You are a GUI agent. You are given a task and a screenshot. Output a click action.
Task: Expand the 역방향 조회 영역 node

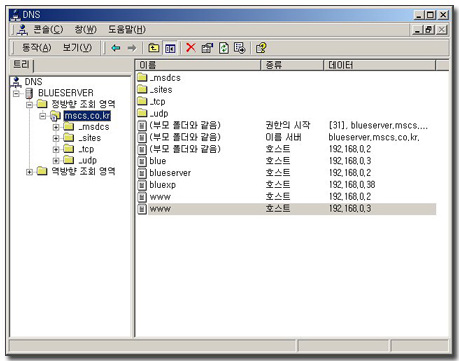coord(29,172)
